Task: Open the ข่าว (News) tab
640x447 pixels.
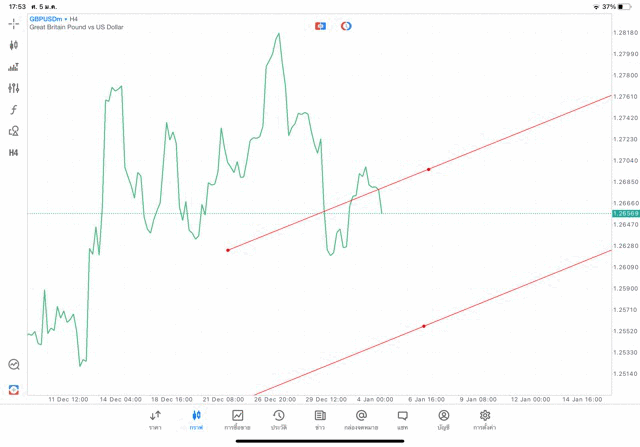Action: click(x=320, y=419)
